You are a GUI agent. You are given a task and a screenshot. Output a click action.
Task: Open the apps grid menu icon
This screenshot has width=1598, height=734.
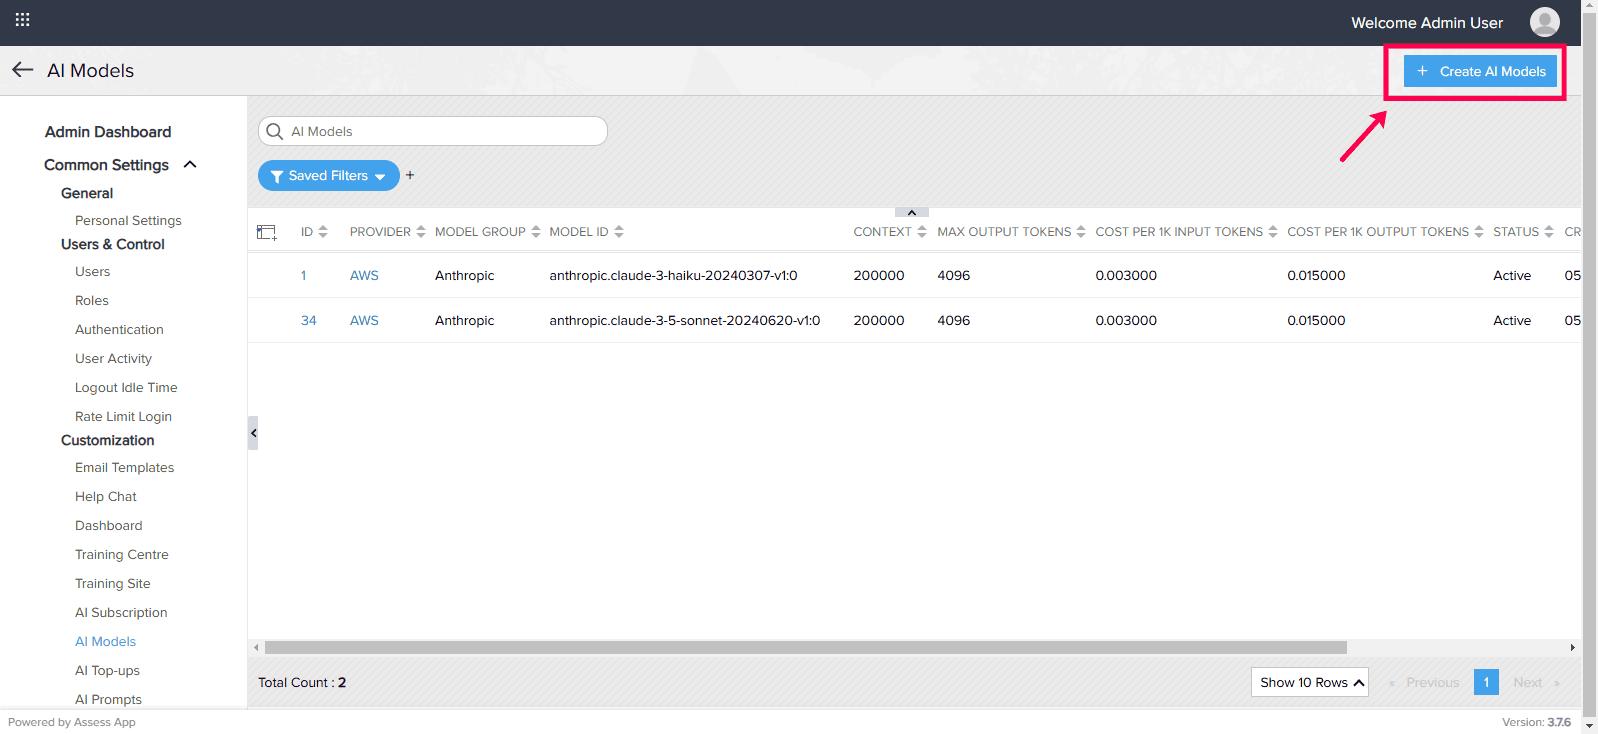[22, 19]
